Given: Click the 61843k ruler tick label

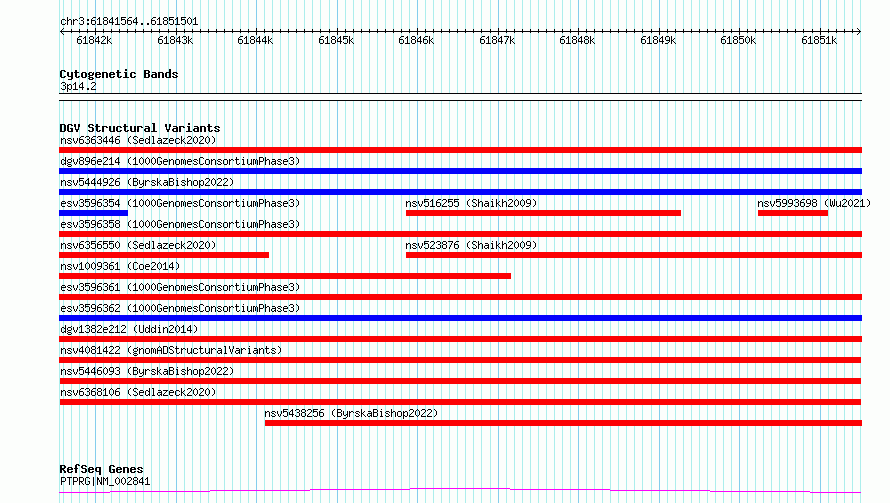Looking at the screenshot, I should (x=175, y=40).
